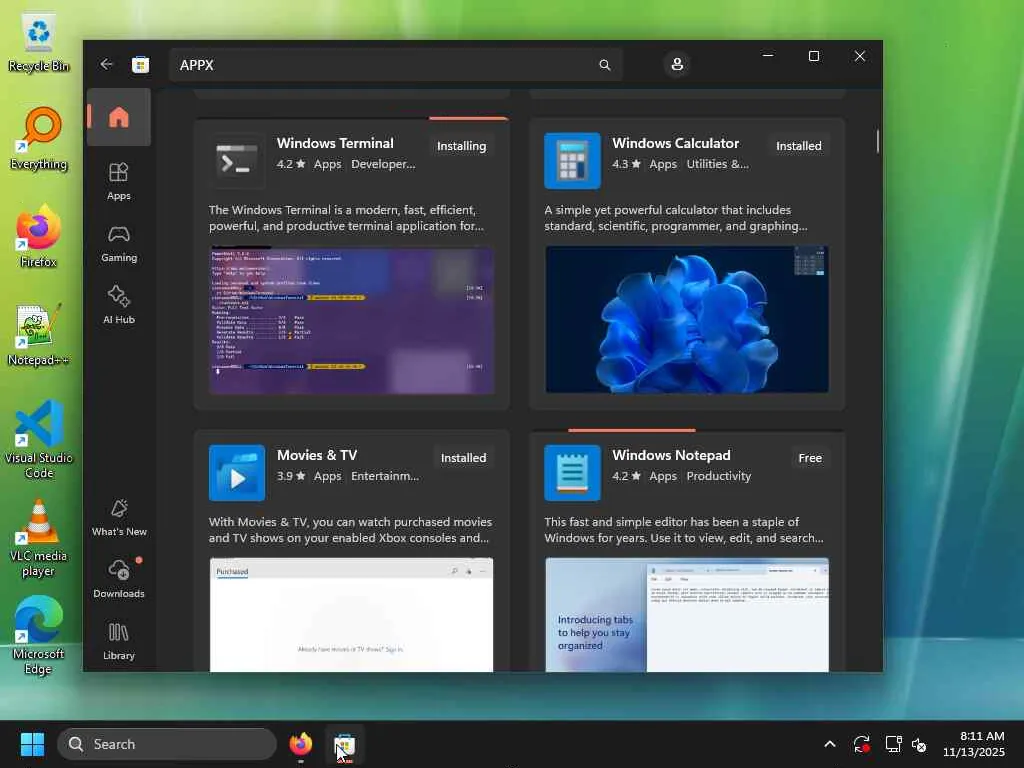Open the Windows Start menu

pyautogui.click(x=32, y=744)
